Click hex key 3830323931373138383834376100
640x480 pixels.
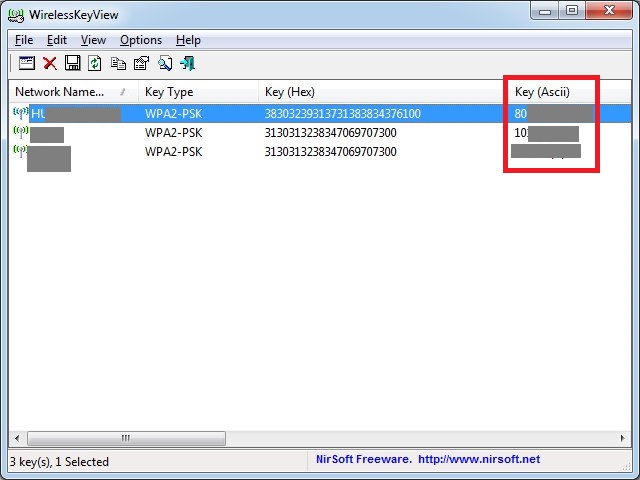[x=342, y=113]
